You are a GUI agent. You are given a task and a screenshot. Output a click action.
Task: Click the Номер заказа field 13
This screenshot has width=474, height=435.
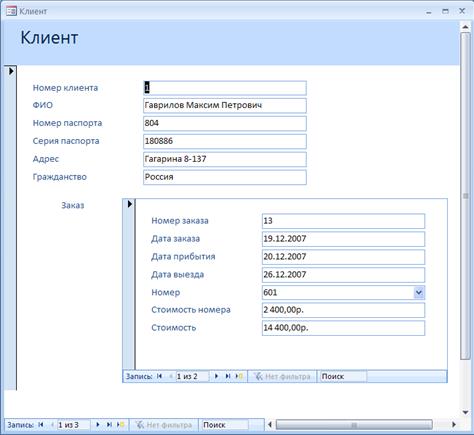pyautogui.click(x=343, y=221)
